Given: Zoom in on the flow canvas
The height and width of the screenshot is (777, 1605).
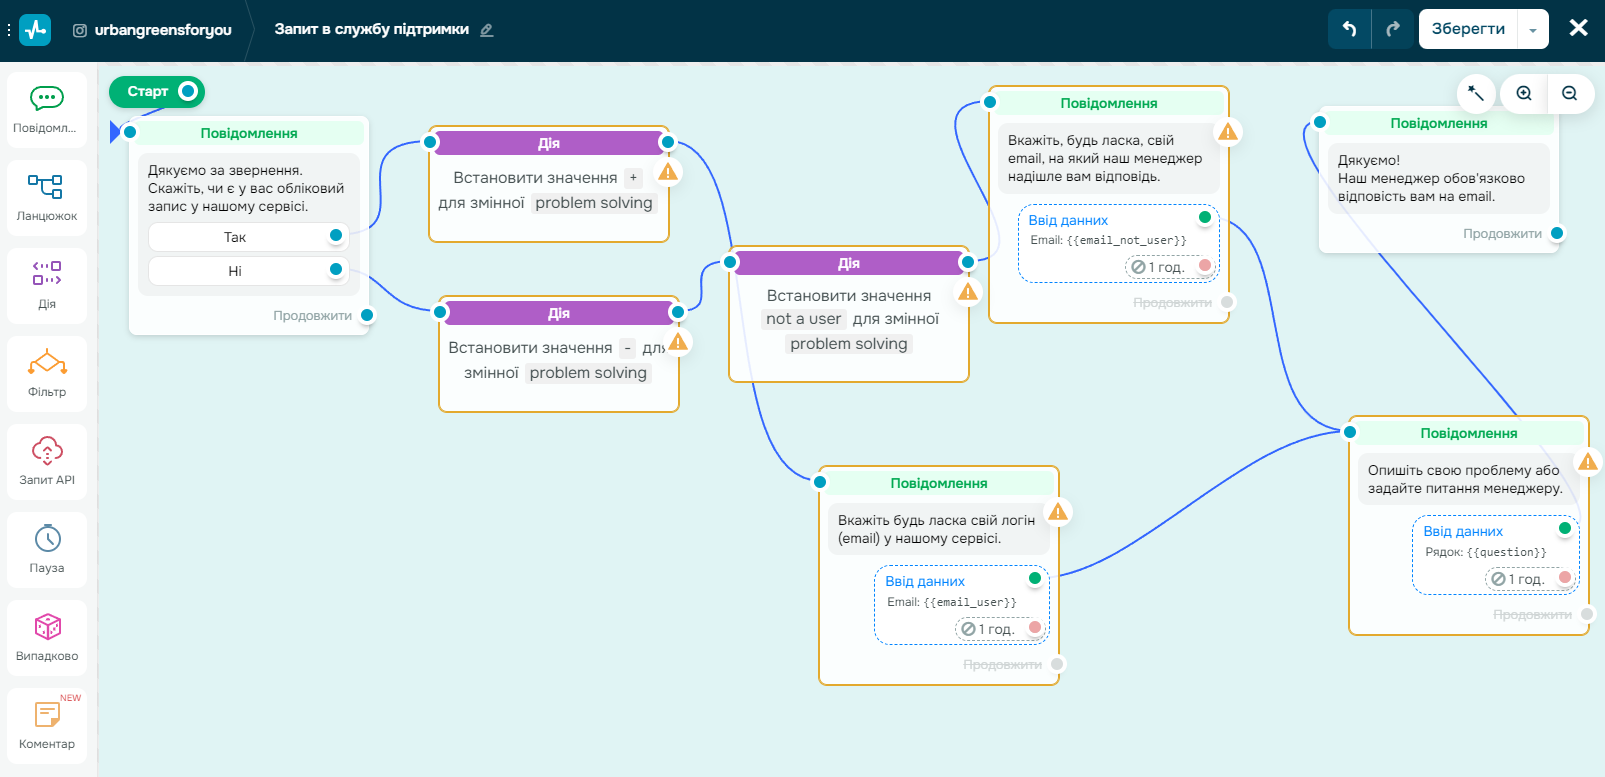Looking at the screenshot, I should (1524, 93).
